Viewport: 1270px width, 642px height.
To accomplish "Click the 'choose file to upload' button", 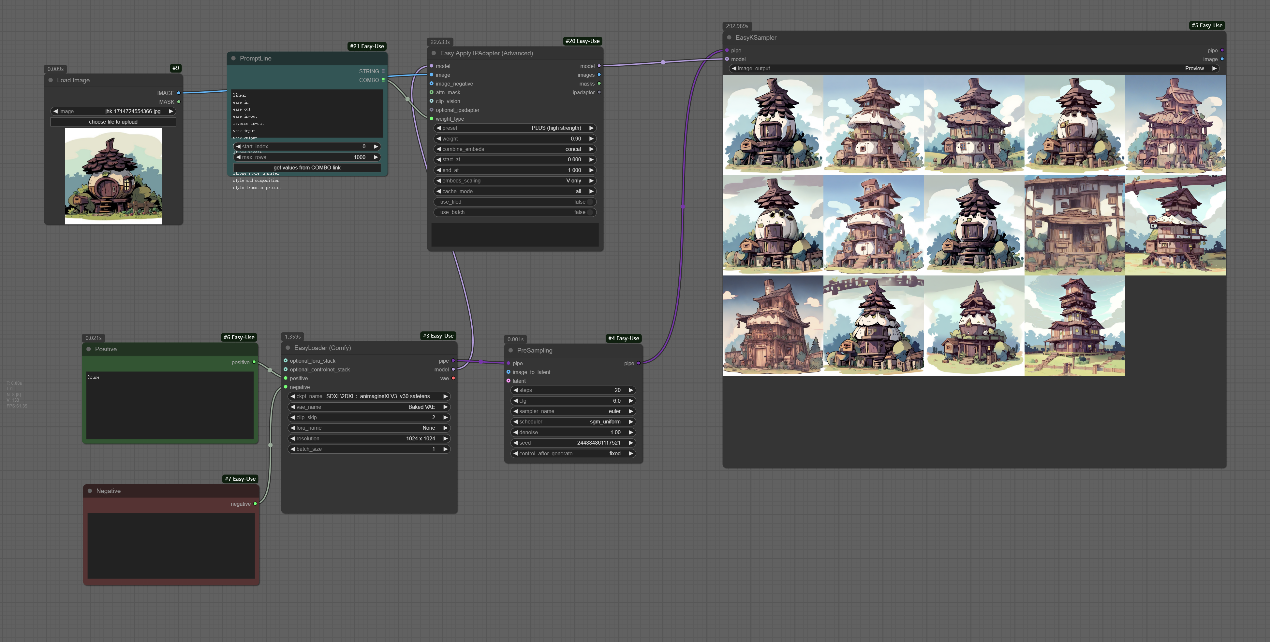I will click(113, 122).
